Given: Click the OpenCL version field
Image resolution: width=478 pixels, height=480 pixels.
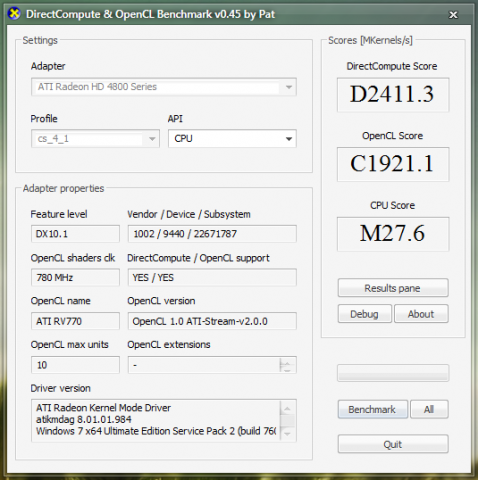Looking at the screenshot, I should [x=212, y=321].
